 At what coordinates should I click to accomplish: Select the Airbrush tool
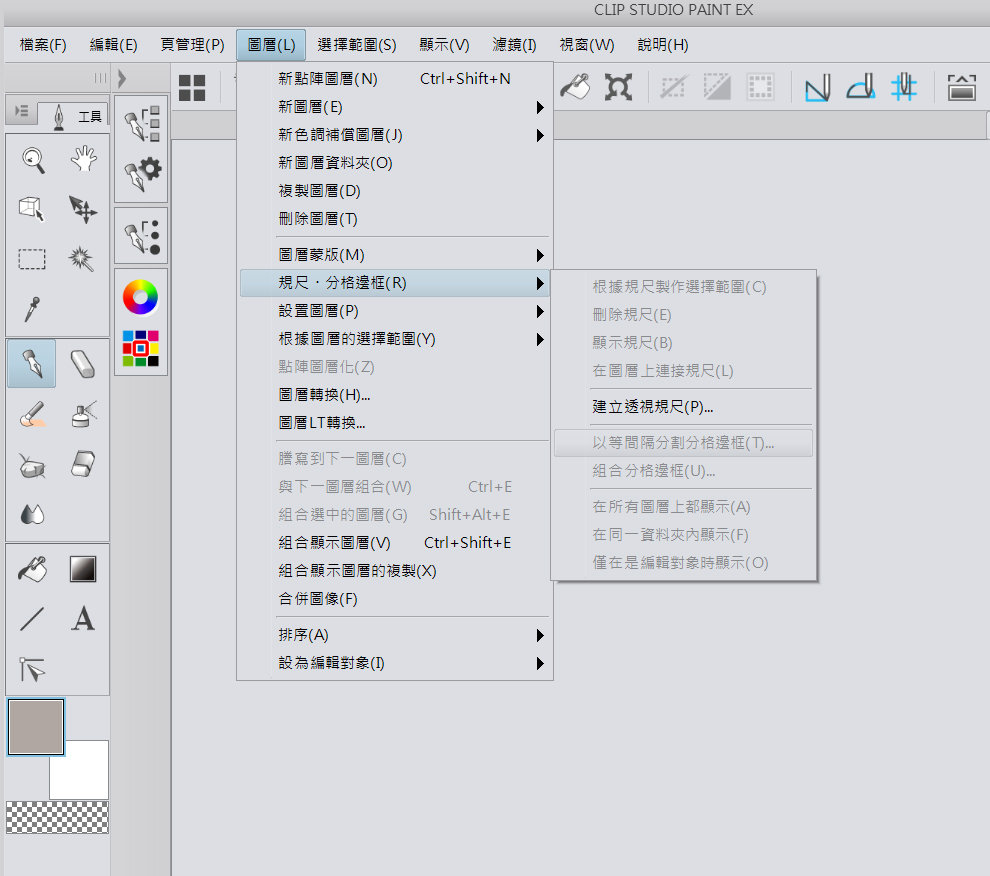(x=83, y=414)
